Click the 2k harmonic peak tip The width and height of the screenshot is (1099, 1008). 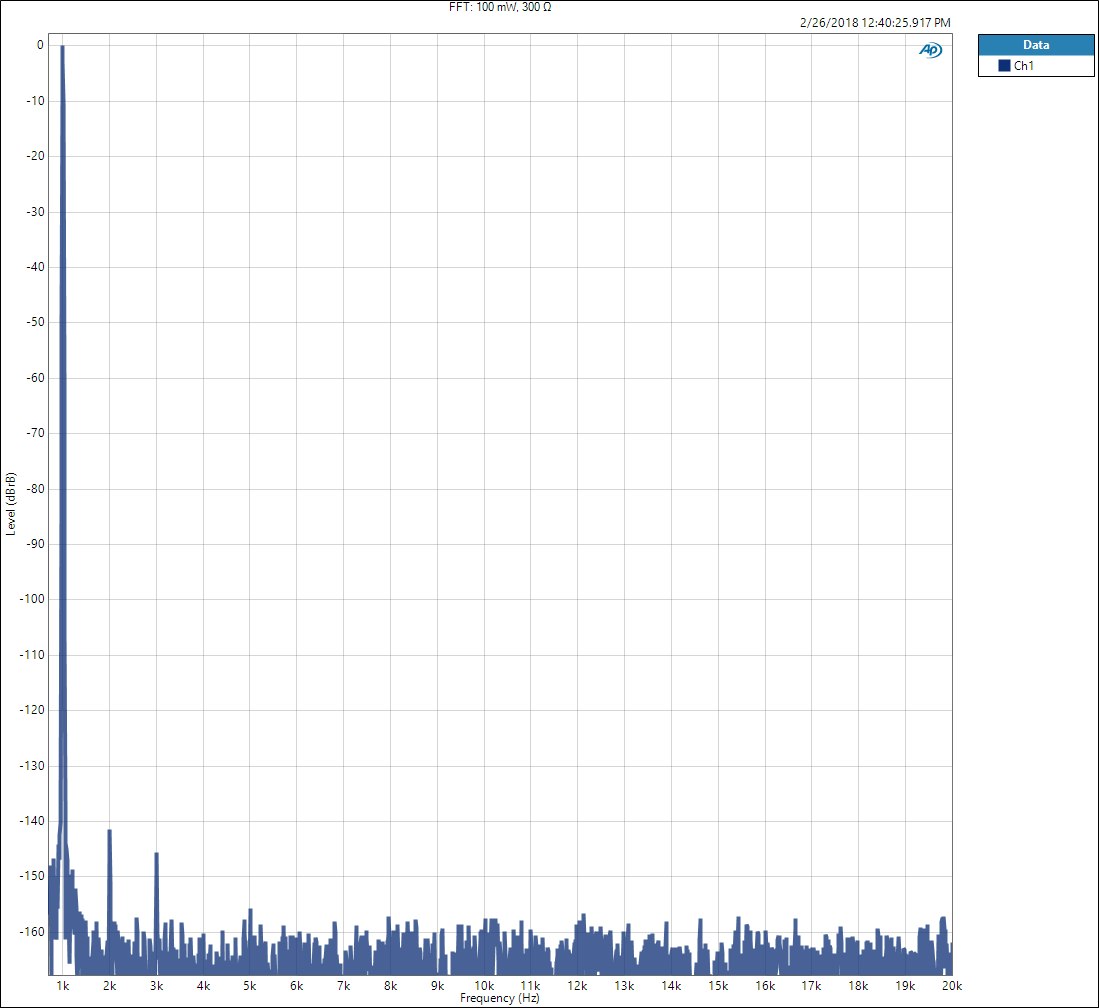(109, 831)
